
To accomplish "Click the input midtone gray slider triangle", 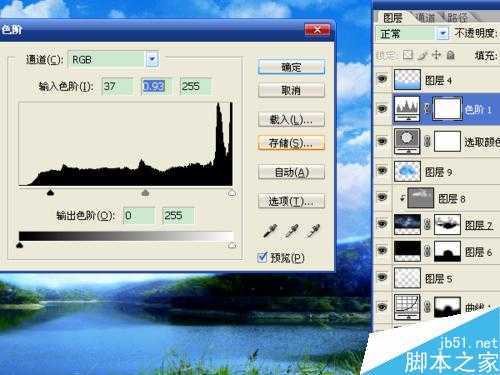I will click(x=145, y=192).
